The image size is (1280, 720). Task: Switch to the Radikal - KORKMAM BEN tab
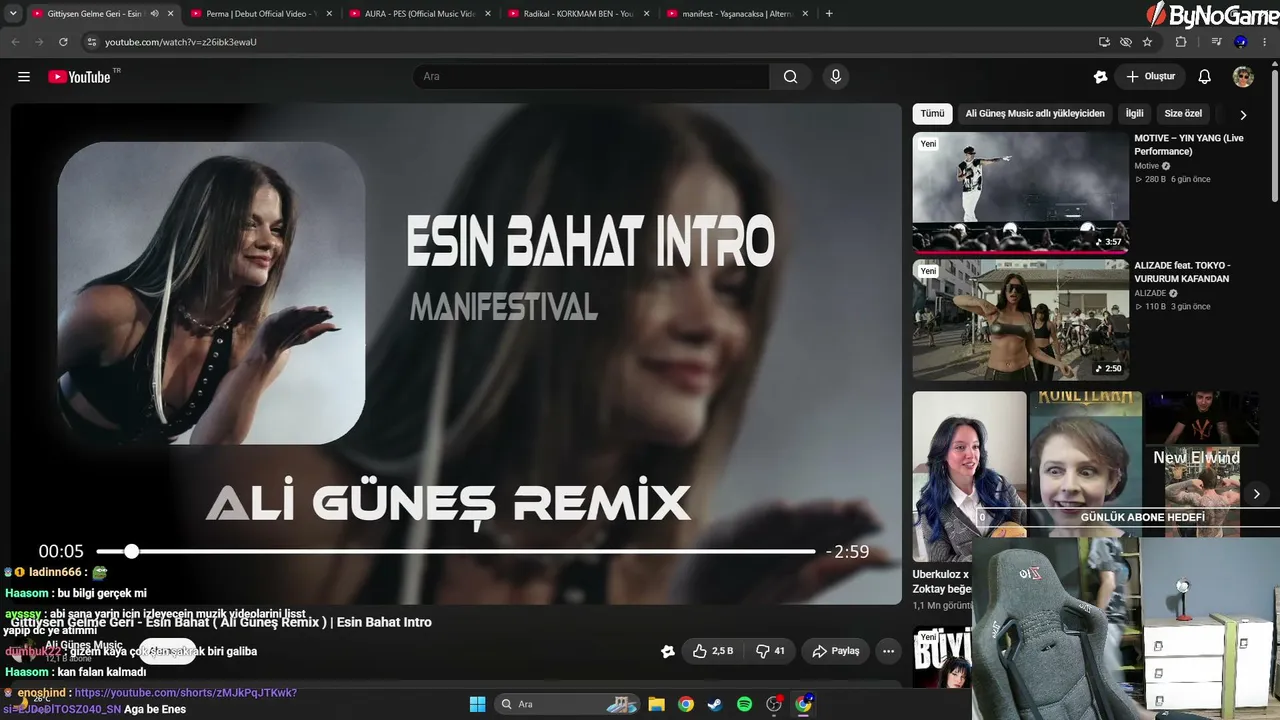(578, 14)
